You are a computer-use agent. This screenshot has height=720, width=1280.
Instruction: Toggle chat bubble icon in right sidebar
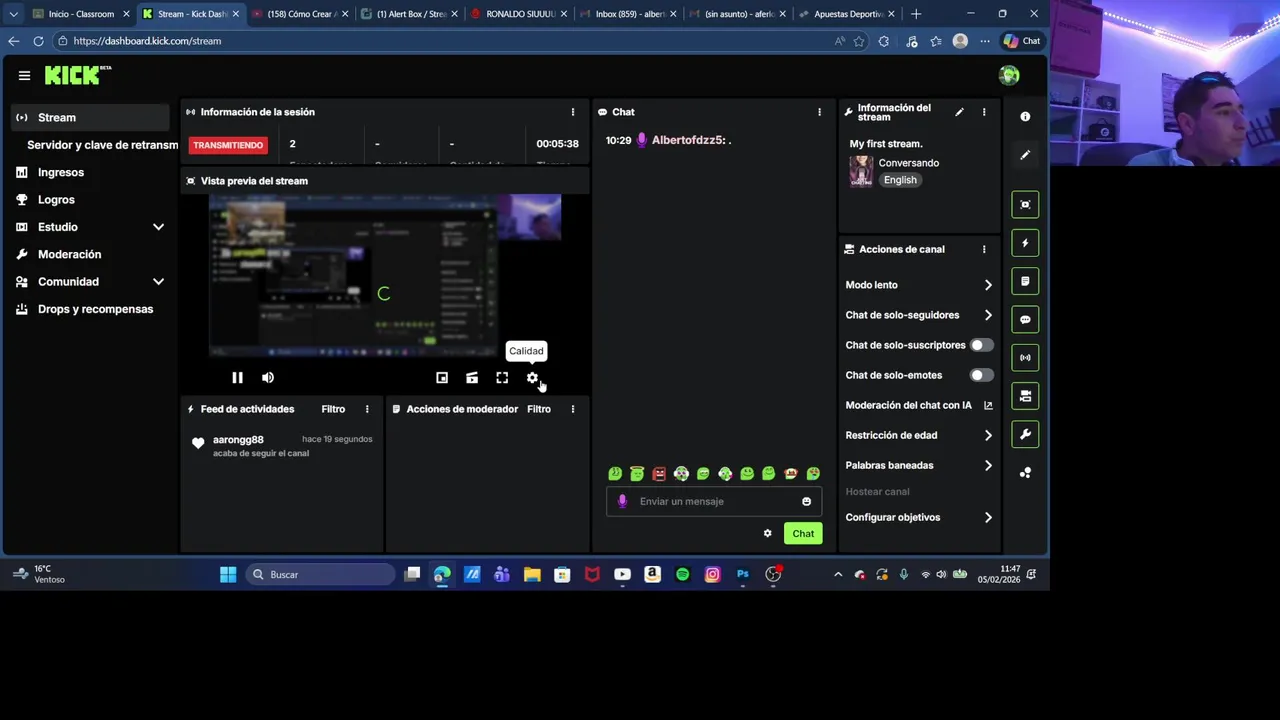pos(1025,320)
